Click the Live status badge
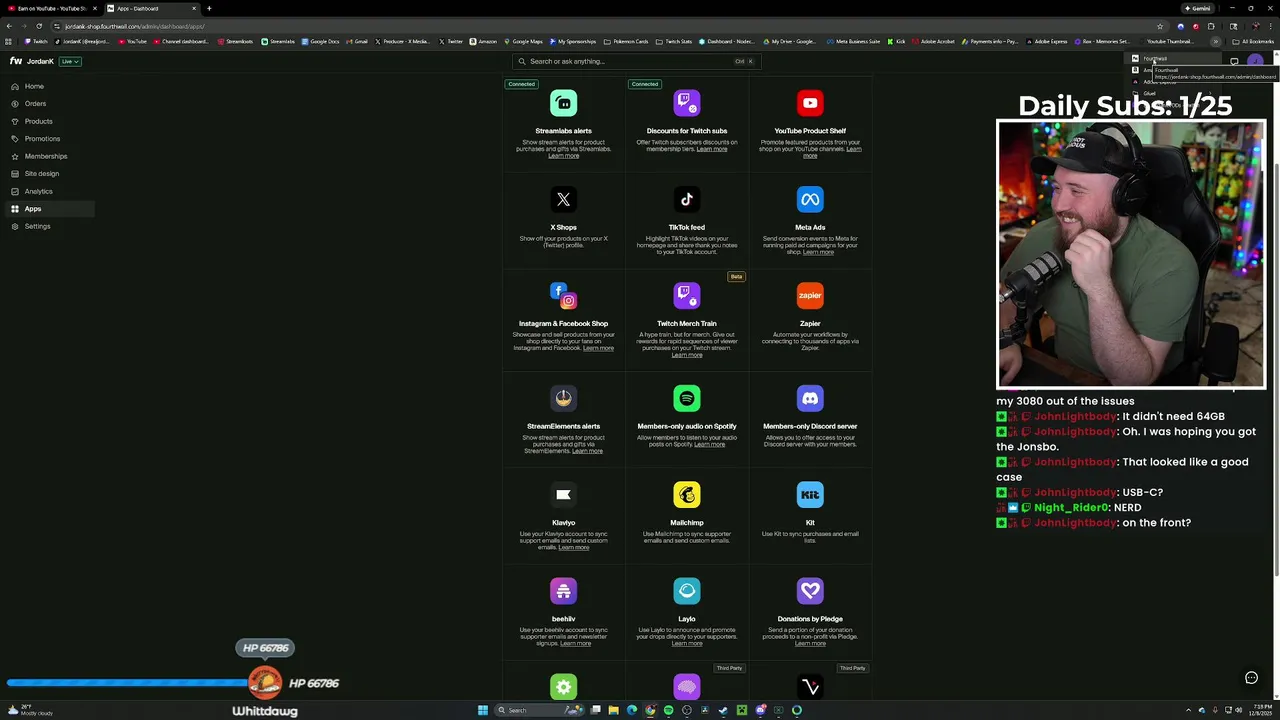Viewport: 1280px width, 720px height. (x=70, y=61)
